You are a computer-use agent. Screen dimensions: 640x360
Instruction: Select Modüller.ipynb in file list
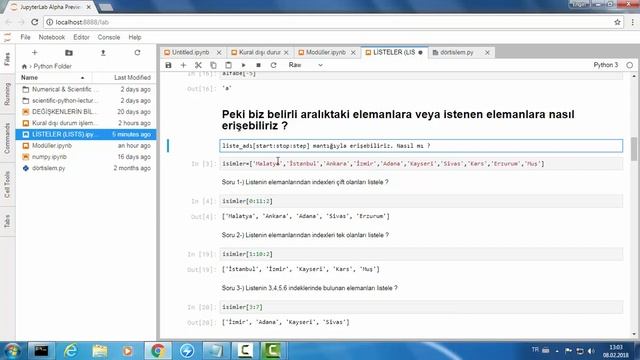pos(86,145)
